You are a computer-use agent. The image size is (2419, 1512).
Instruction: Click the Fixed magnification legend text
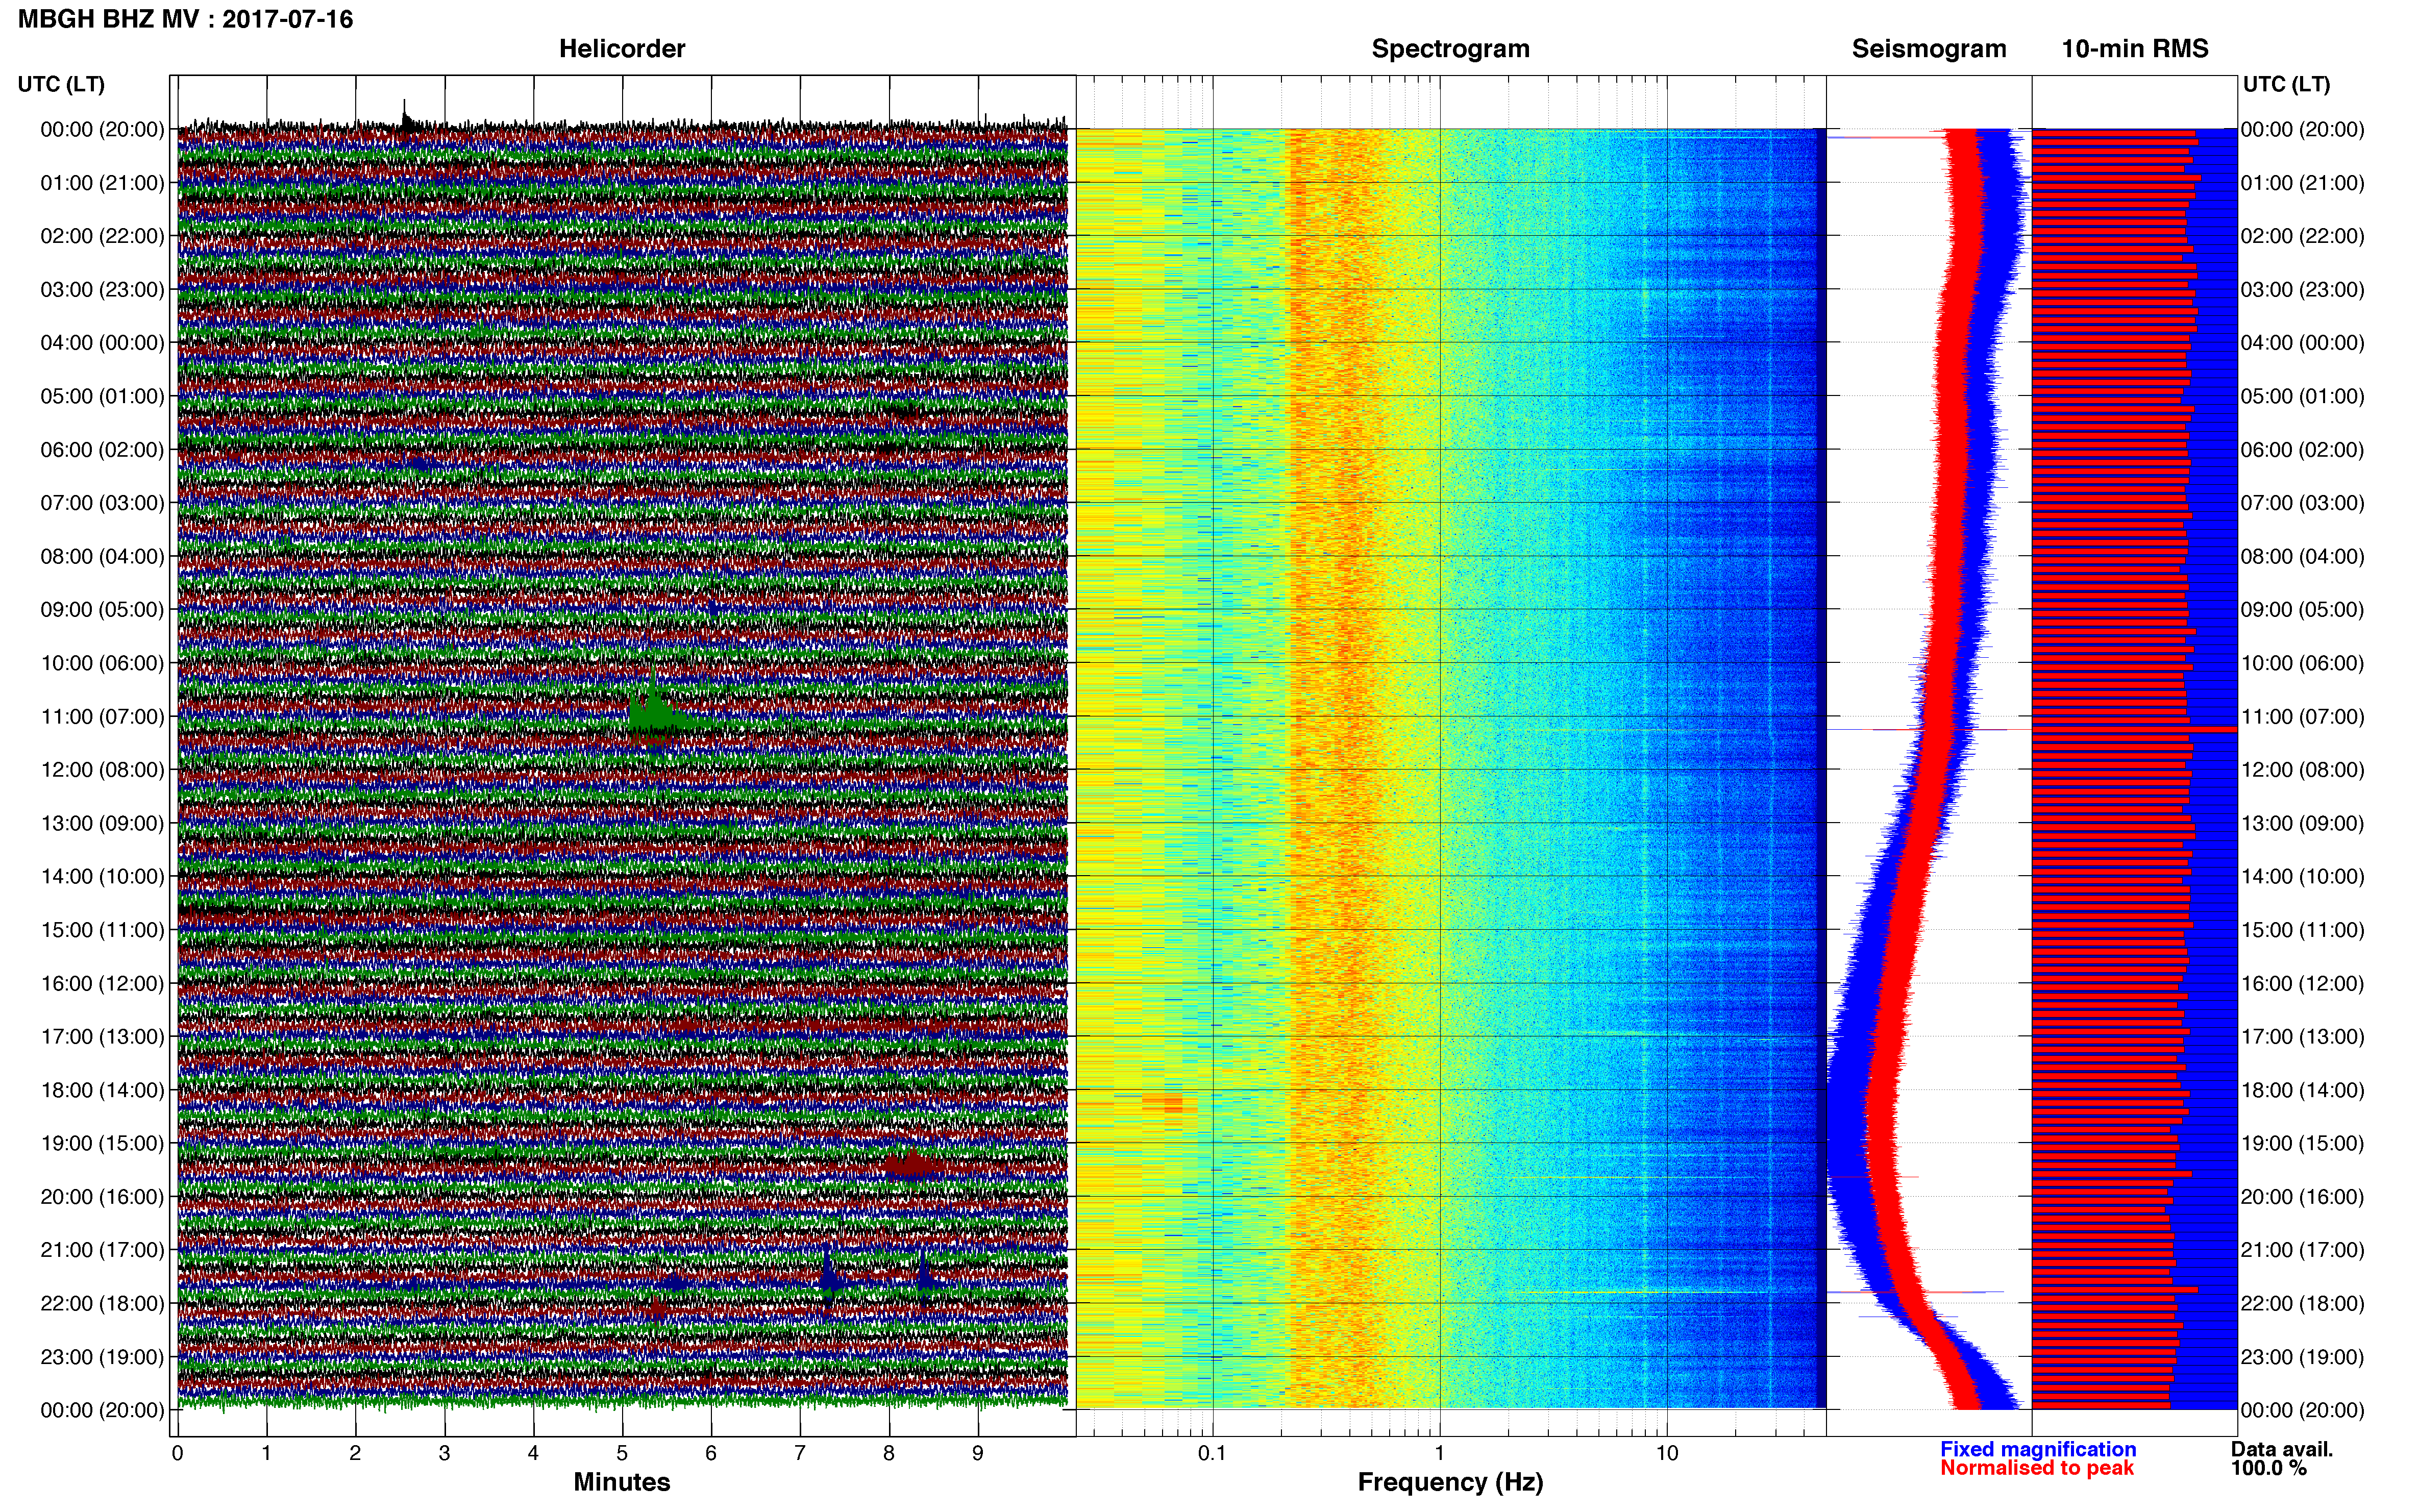click(2037, 1449)
